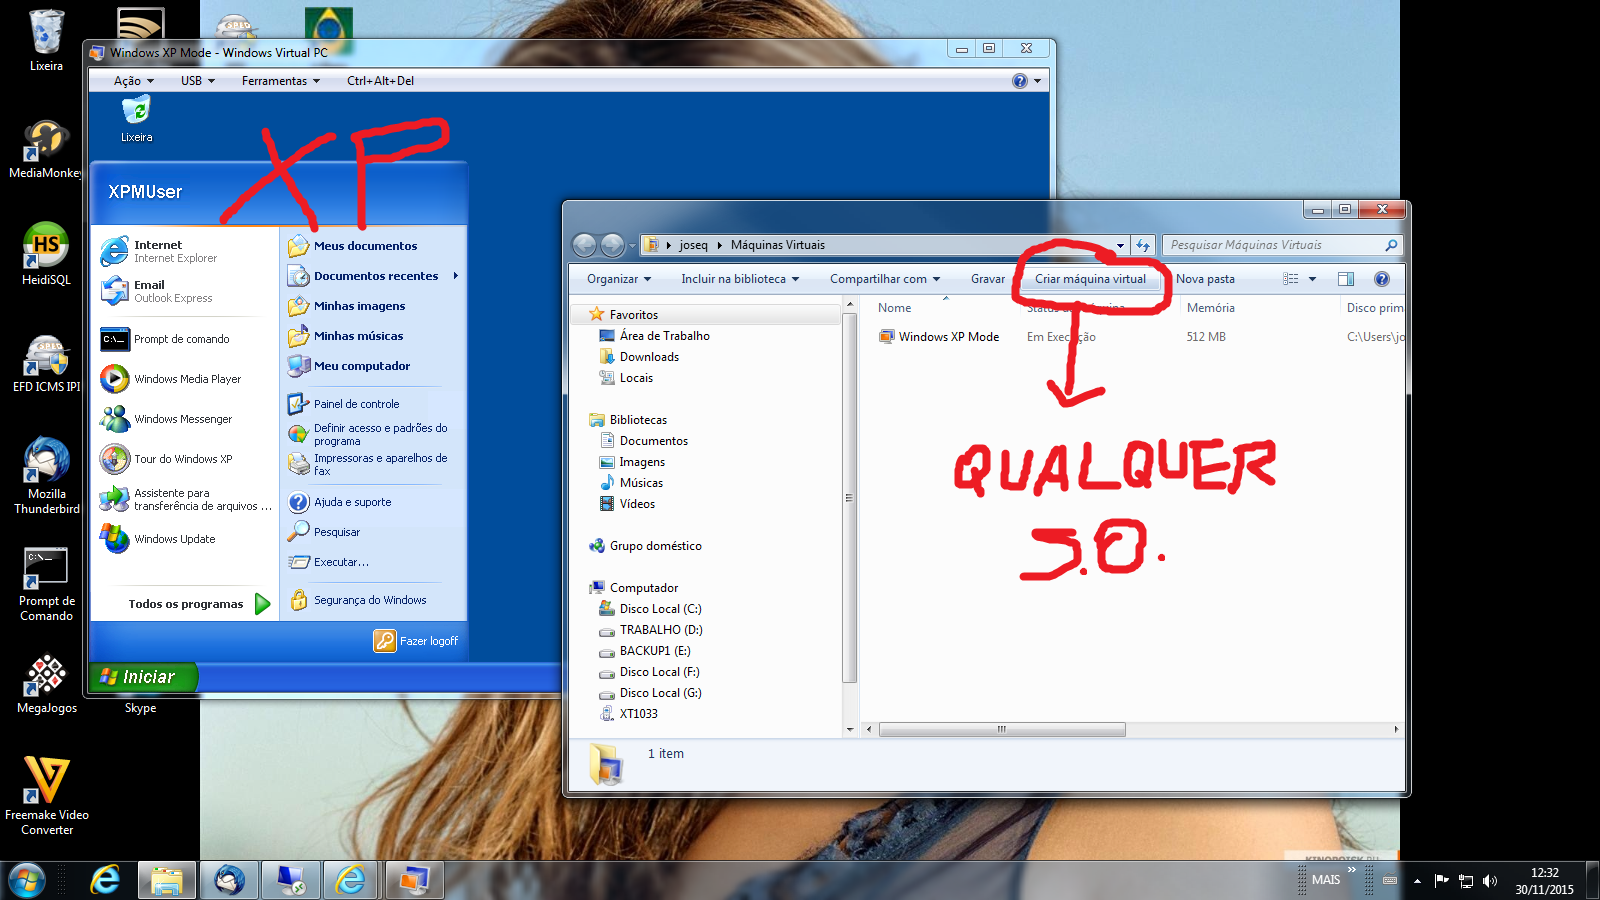The width and height of the screenshot is (1600, 900).
Task: Open Internet Explorer from XP start menu
Action: 160,251
